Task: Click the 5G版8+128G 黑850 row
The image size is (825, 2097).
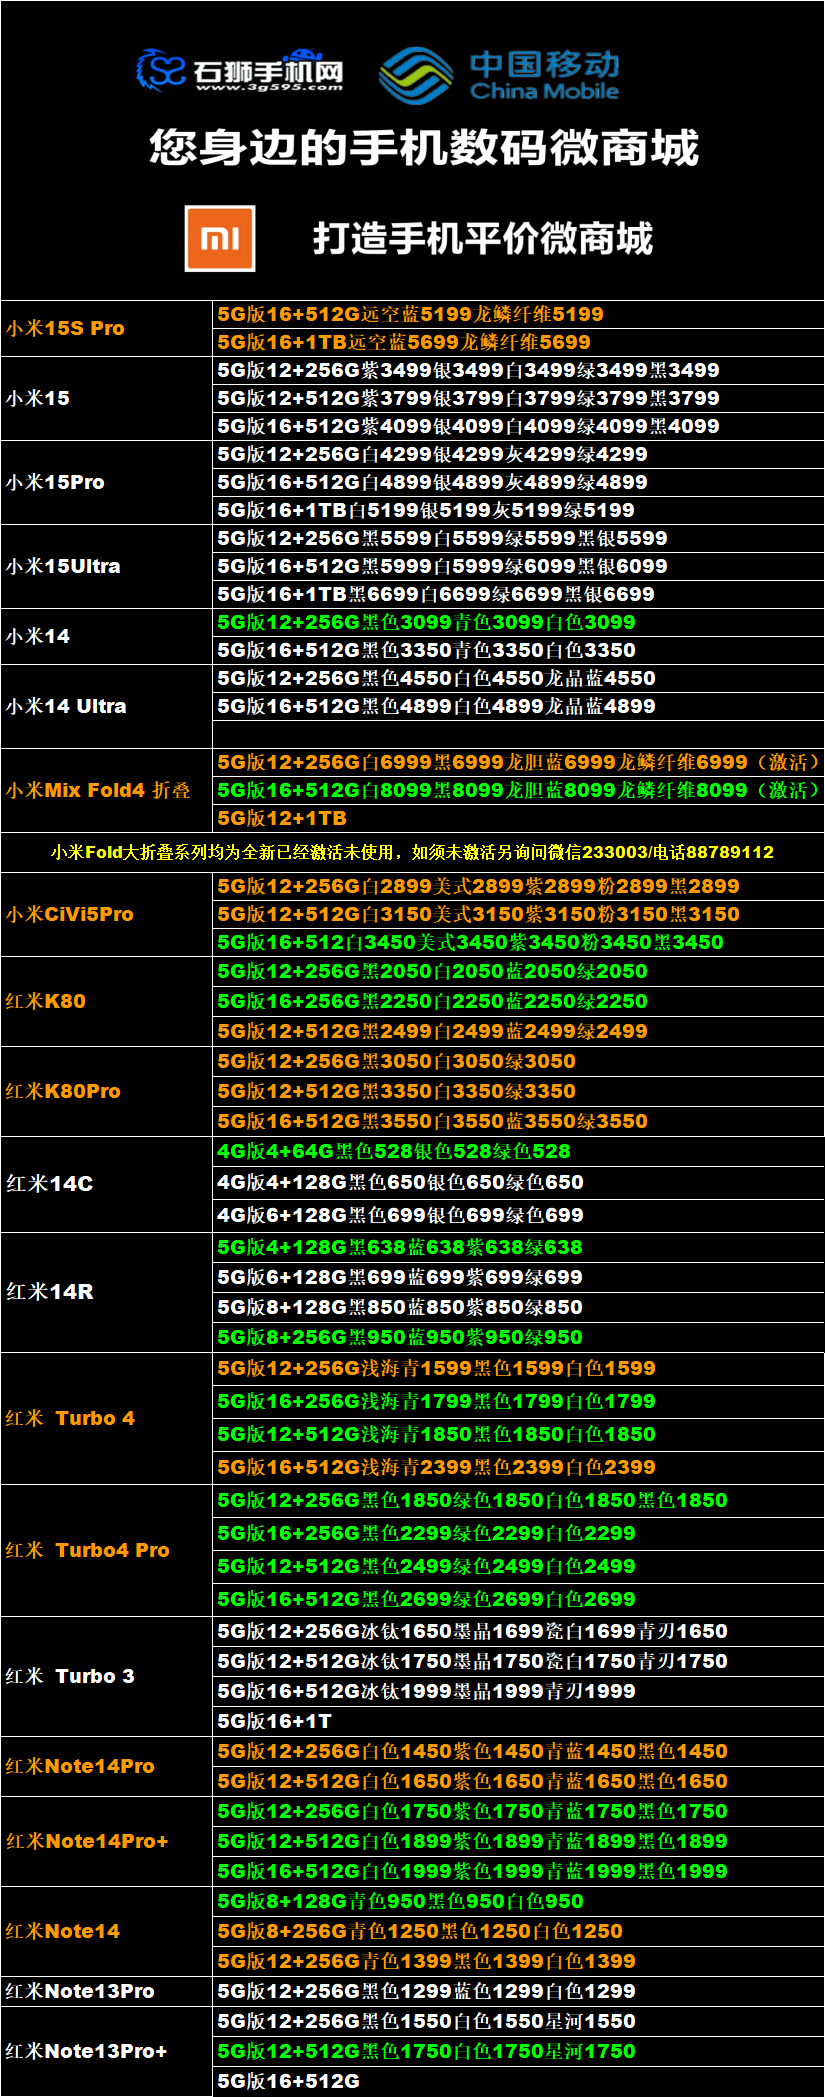Action: tap(519, 1307)
